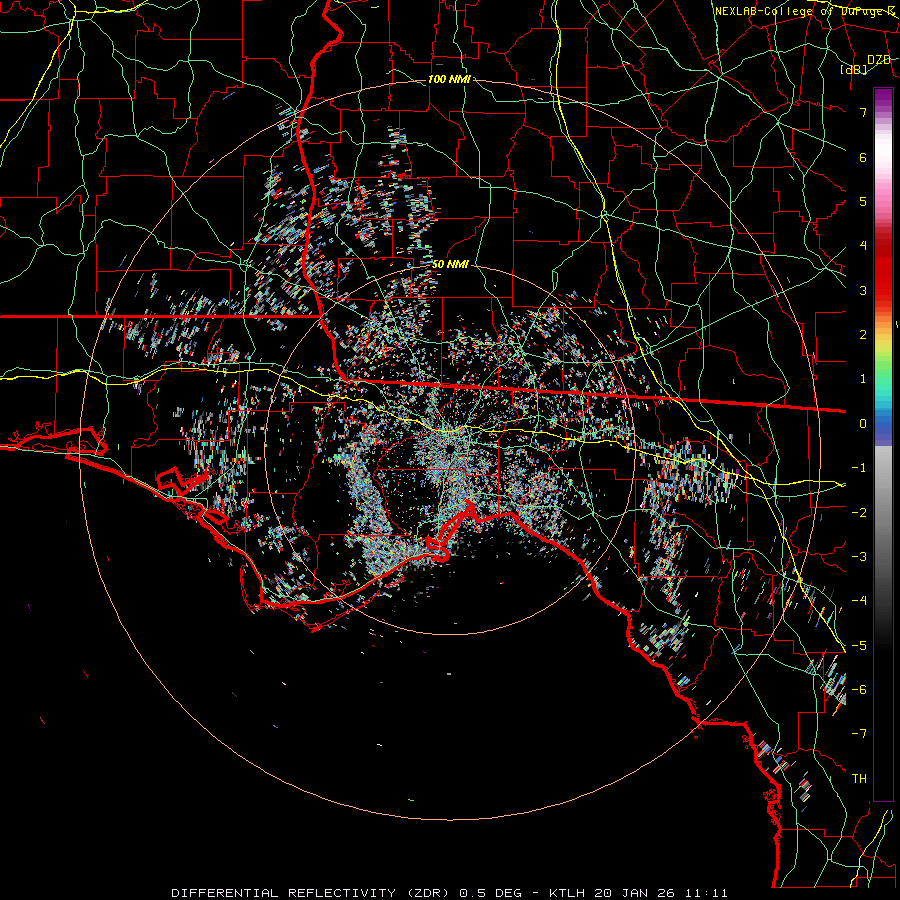This screenshot has height=900, width=900.
Task: Select the -2 value on the color scale
Action: point(859,513)
